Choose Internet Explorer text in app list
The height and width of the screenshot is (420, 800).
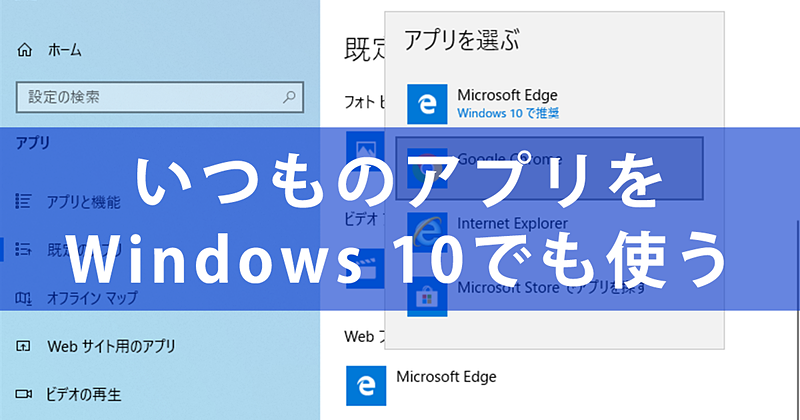point(512,223)
